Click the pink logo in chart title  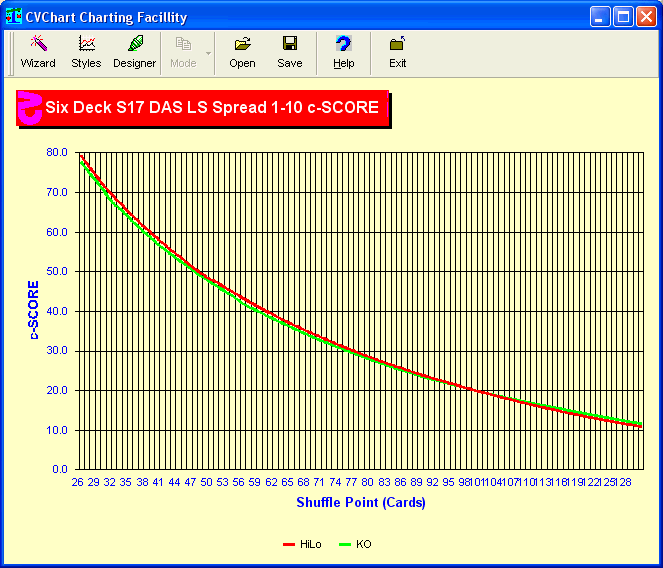coord(30,108)
